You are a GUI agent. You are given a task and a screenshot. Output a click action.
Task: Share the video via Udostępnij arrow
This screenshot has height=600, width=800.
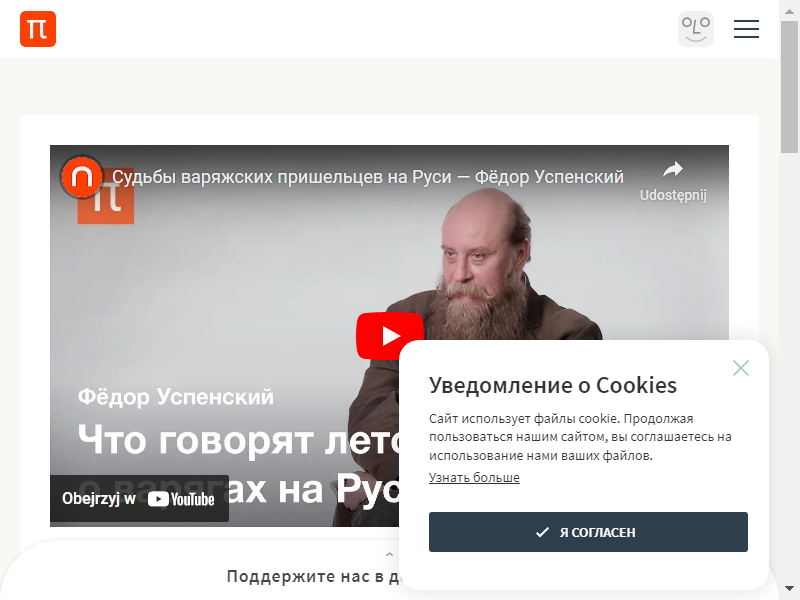click(673, 182)
